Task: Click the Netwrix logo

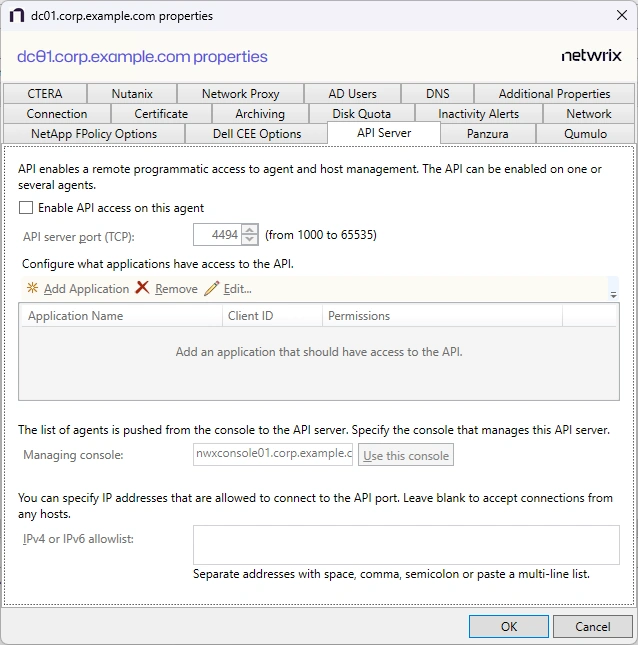Action: (591, 56)
